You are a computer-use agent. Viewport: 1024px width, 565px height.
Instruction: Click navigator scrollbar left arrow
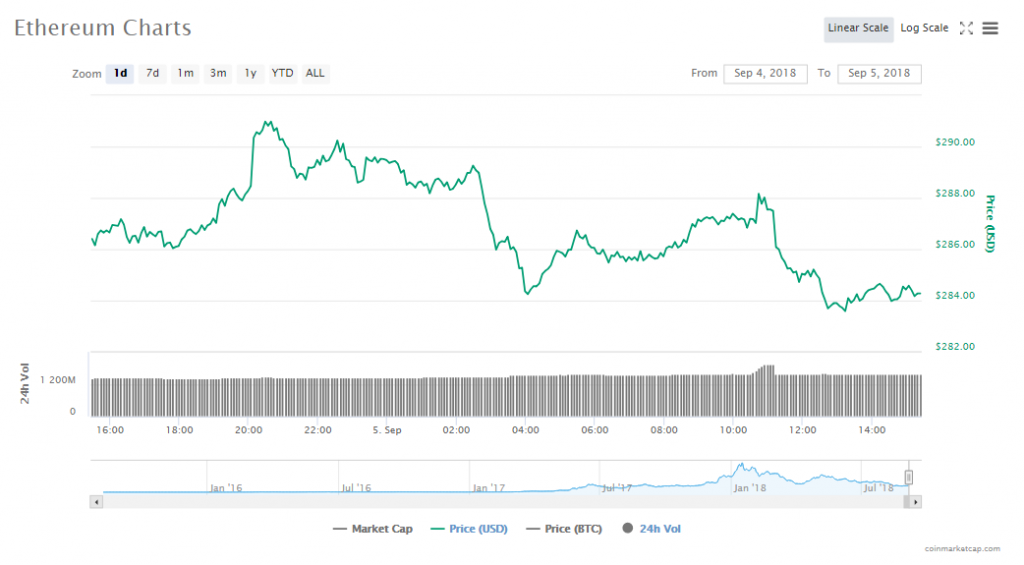coord(97,501)
